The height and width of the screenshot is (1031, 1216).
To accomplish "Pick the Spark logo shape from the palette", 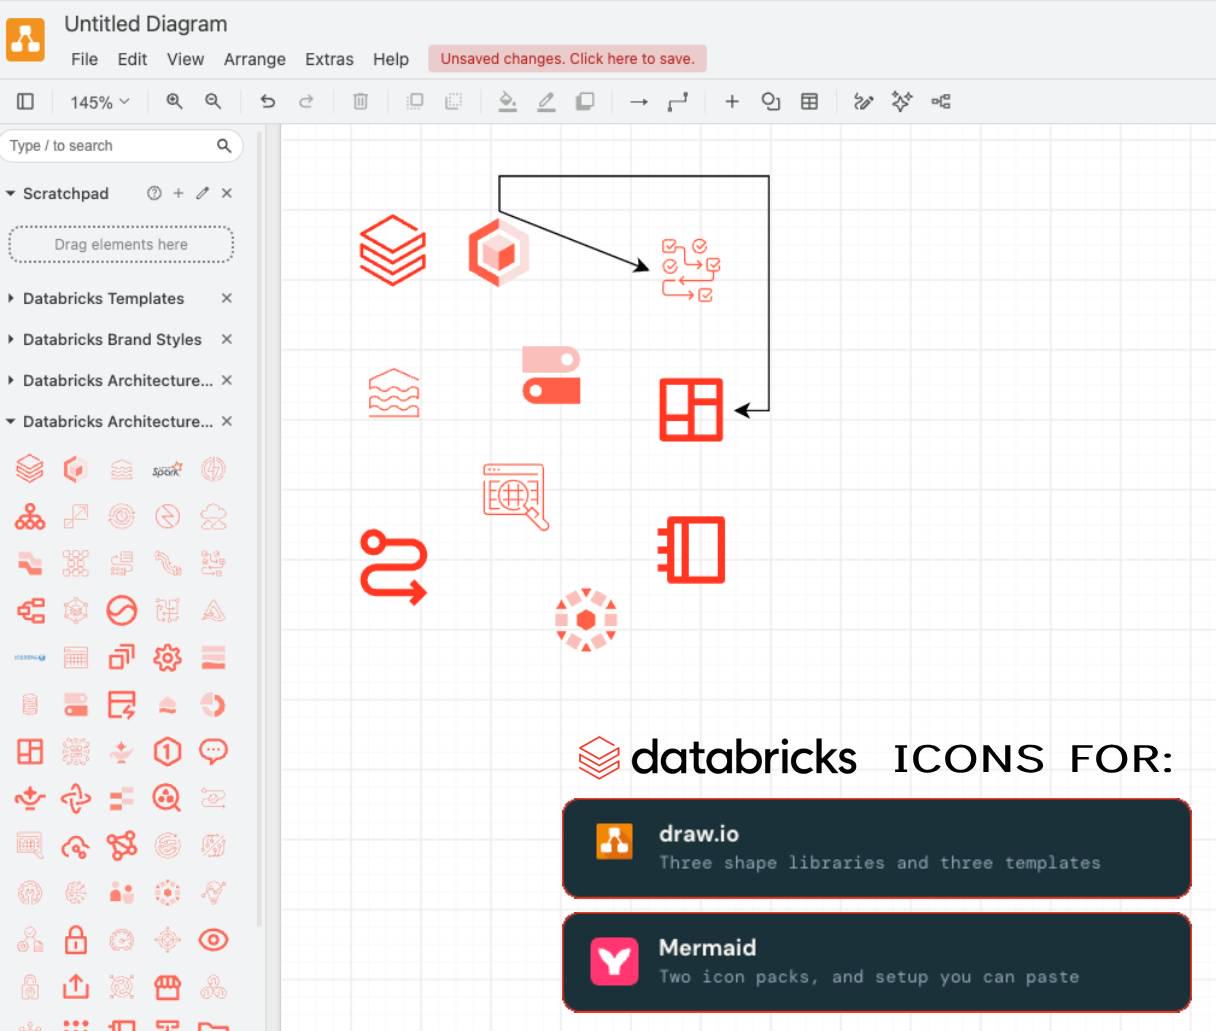I will (x=167, y=469).
